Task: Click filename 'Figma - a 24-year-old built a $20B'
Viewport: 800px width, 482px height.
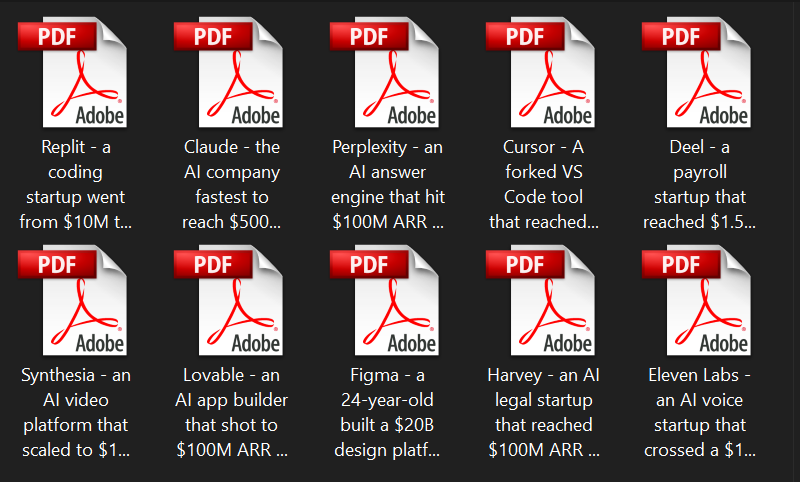Action: (x=387, y=413)
